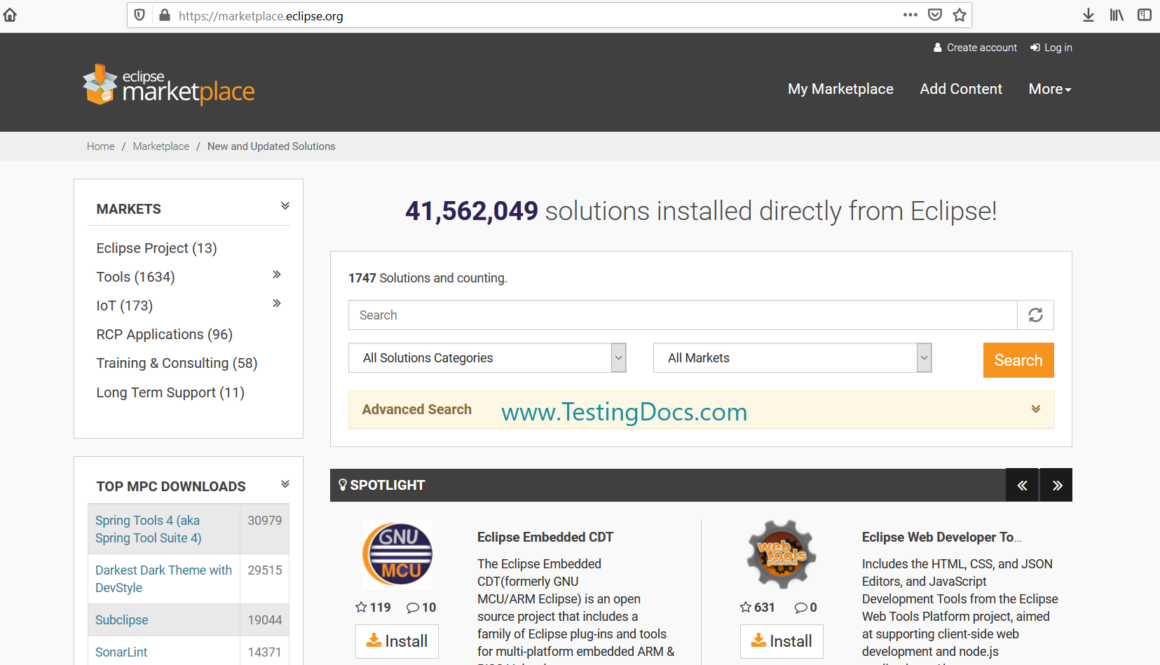Open the All Markets dropdown
The height and width of the screenshot is (665, 1160).
[792, 358]
